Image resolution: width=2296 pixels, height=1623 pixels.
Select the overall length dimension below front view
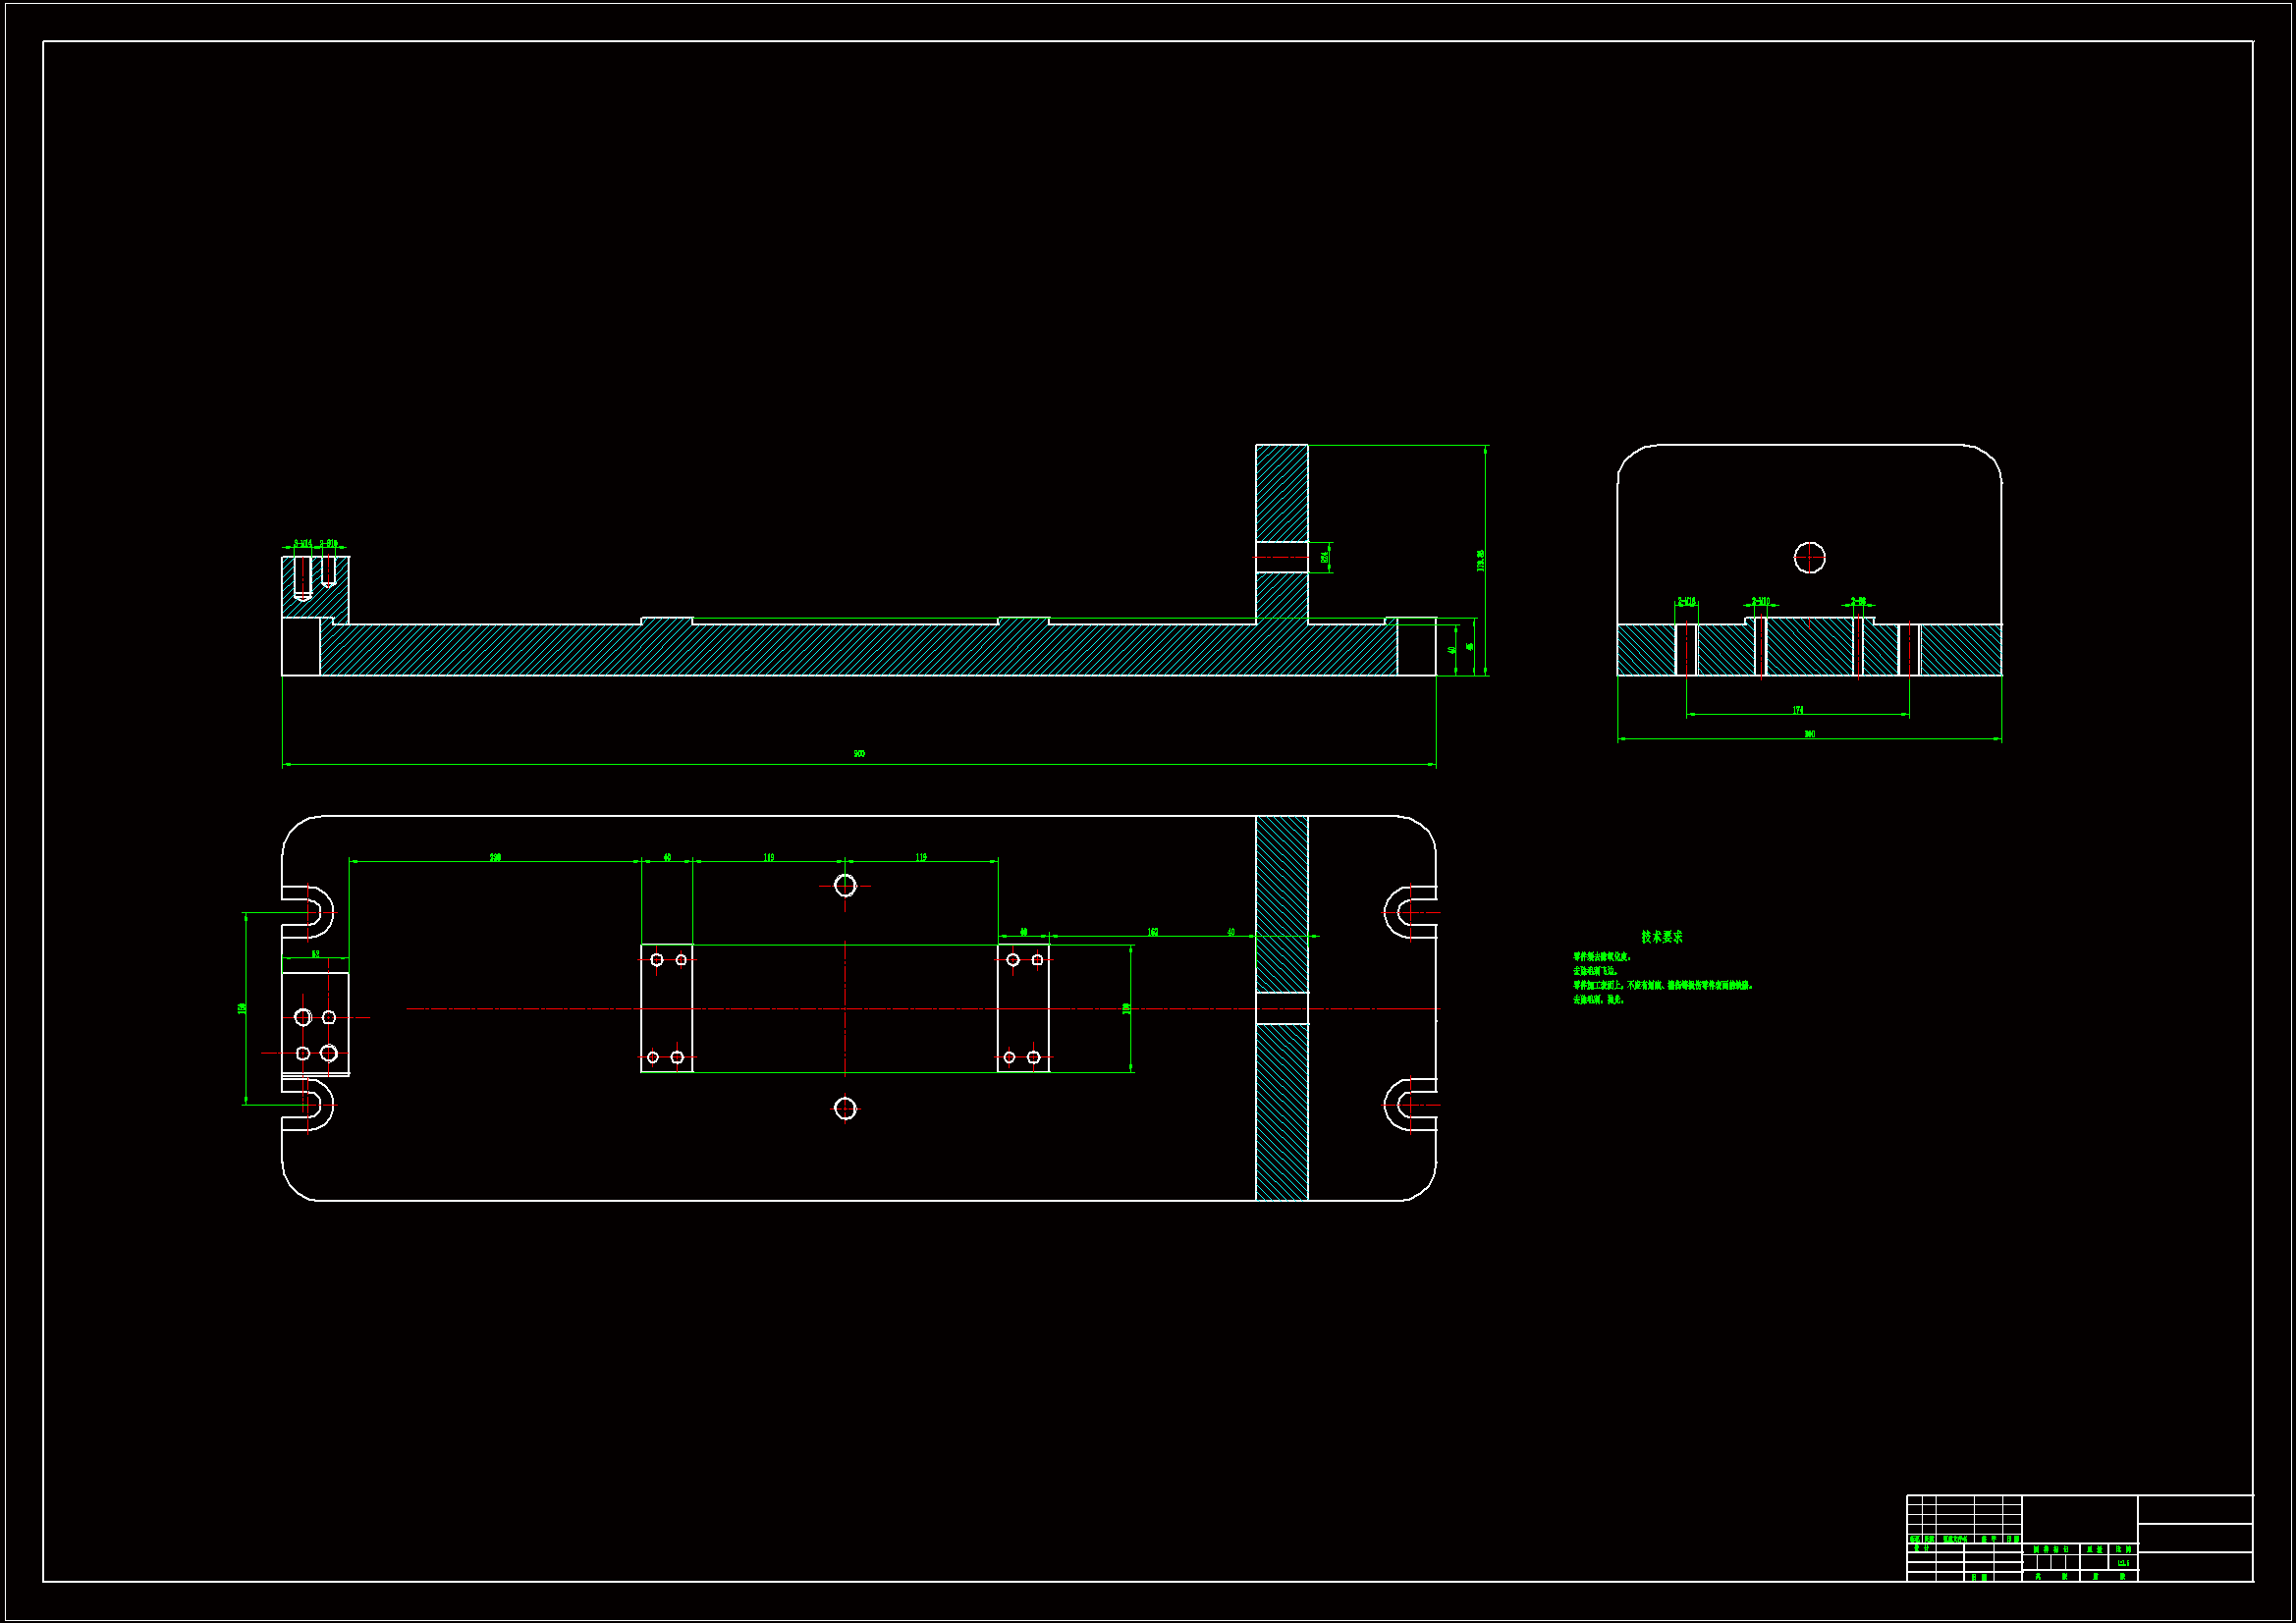858,755
